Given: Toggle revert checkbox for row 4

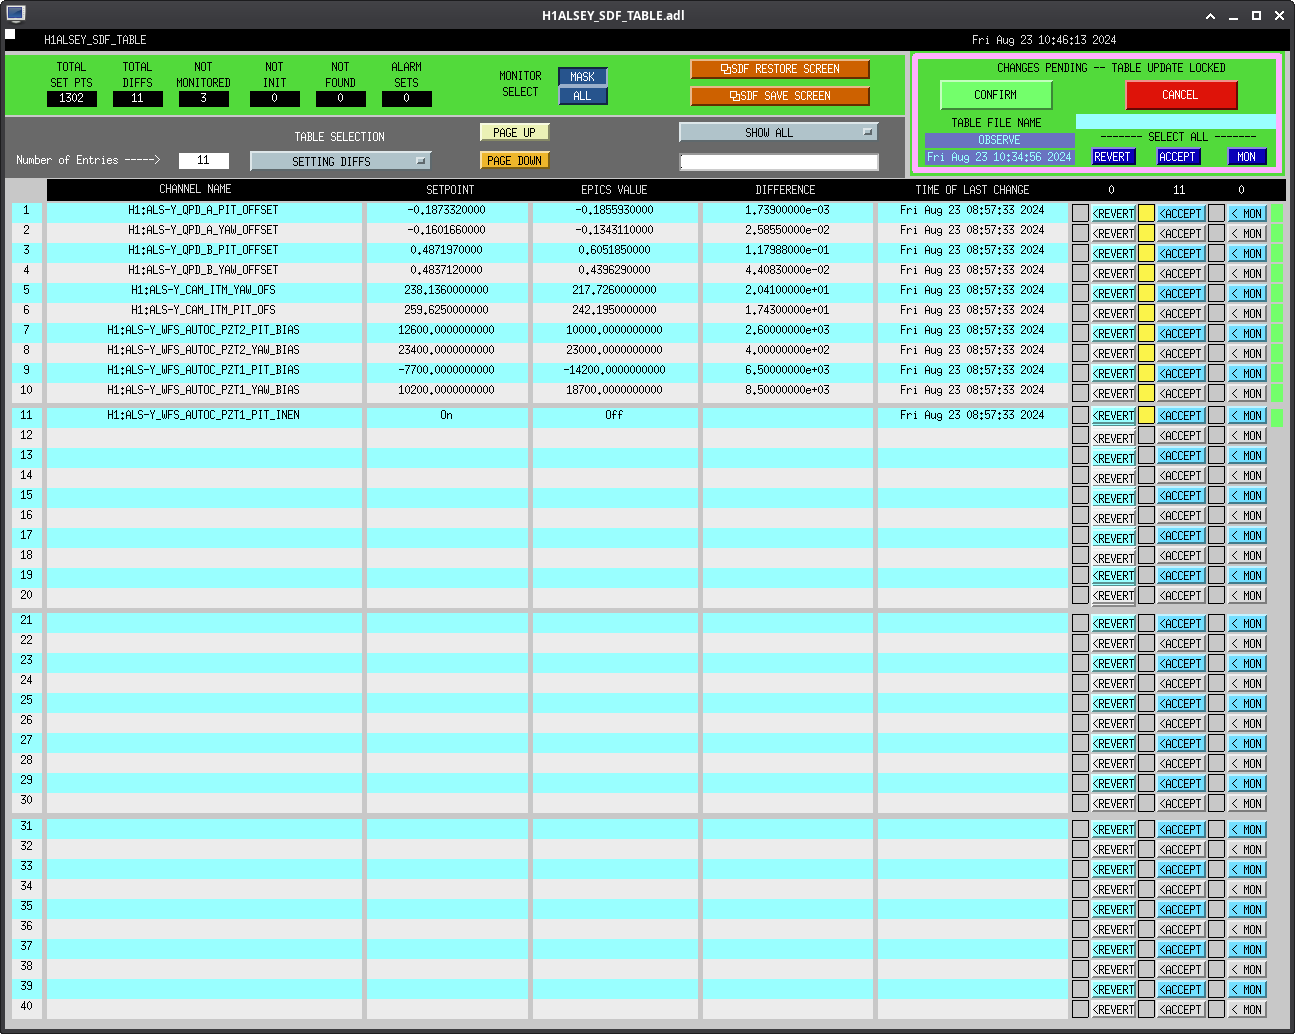Looking at the screenshot, I should pyautogui.click(x=1080, y=273).
